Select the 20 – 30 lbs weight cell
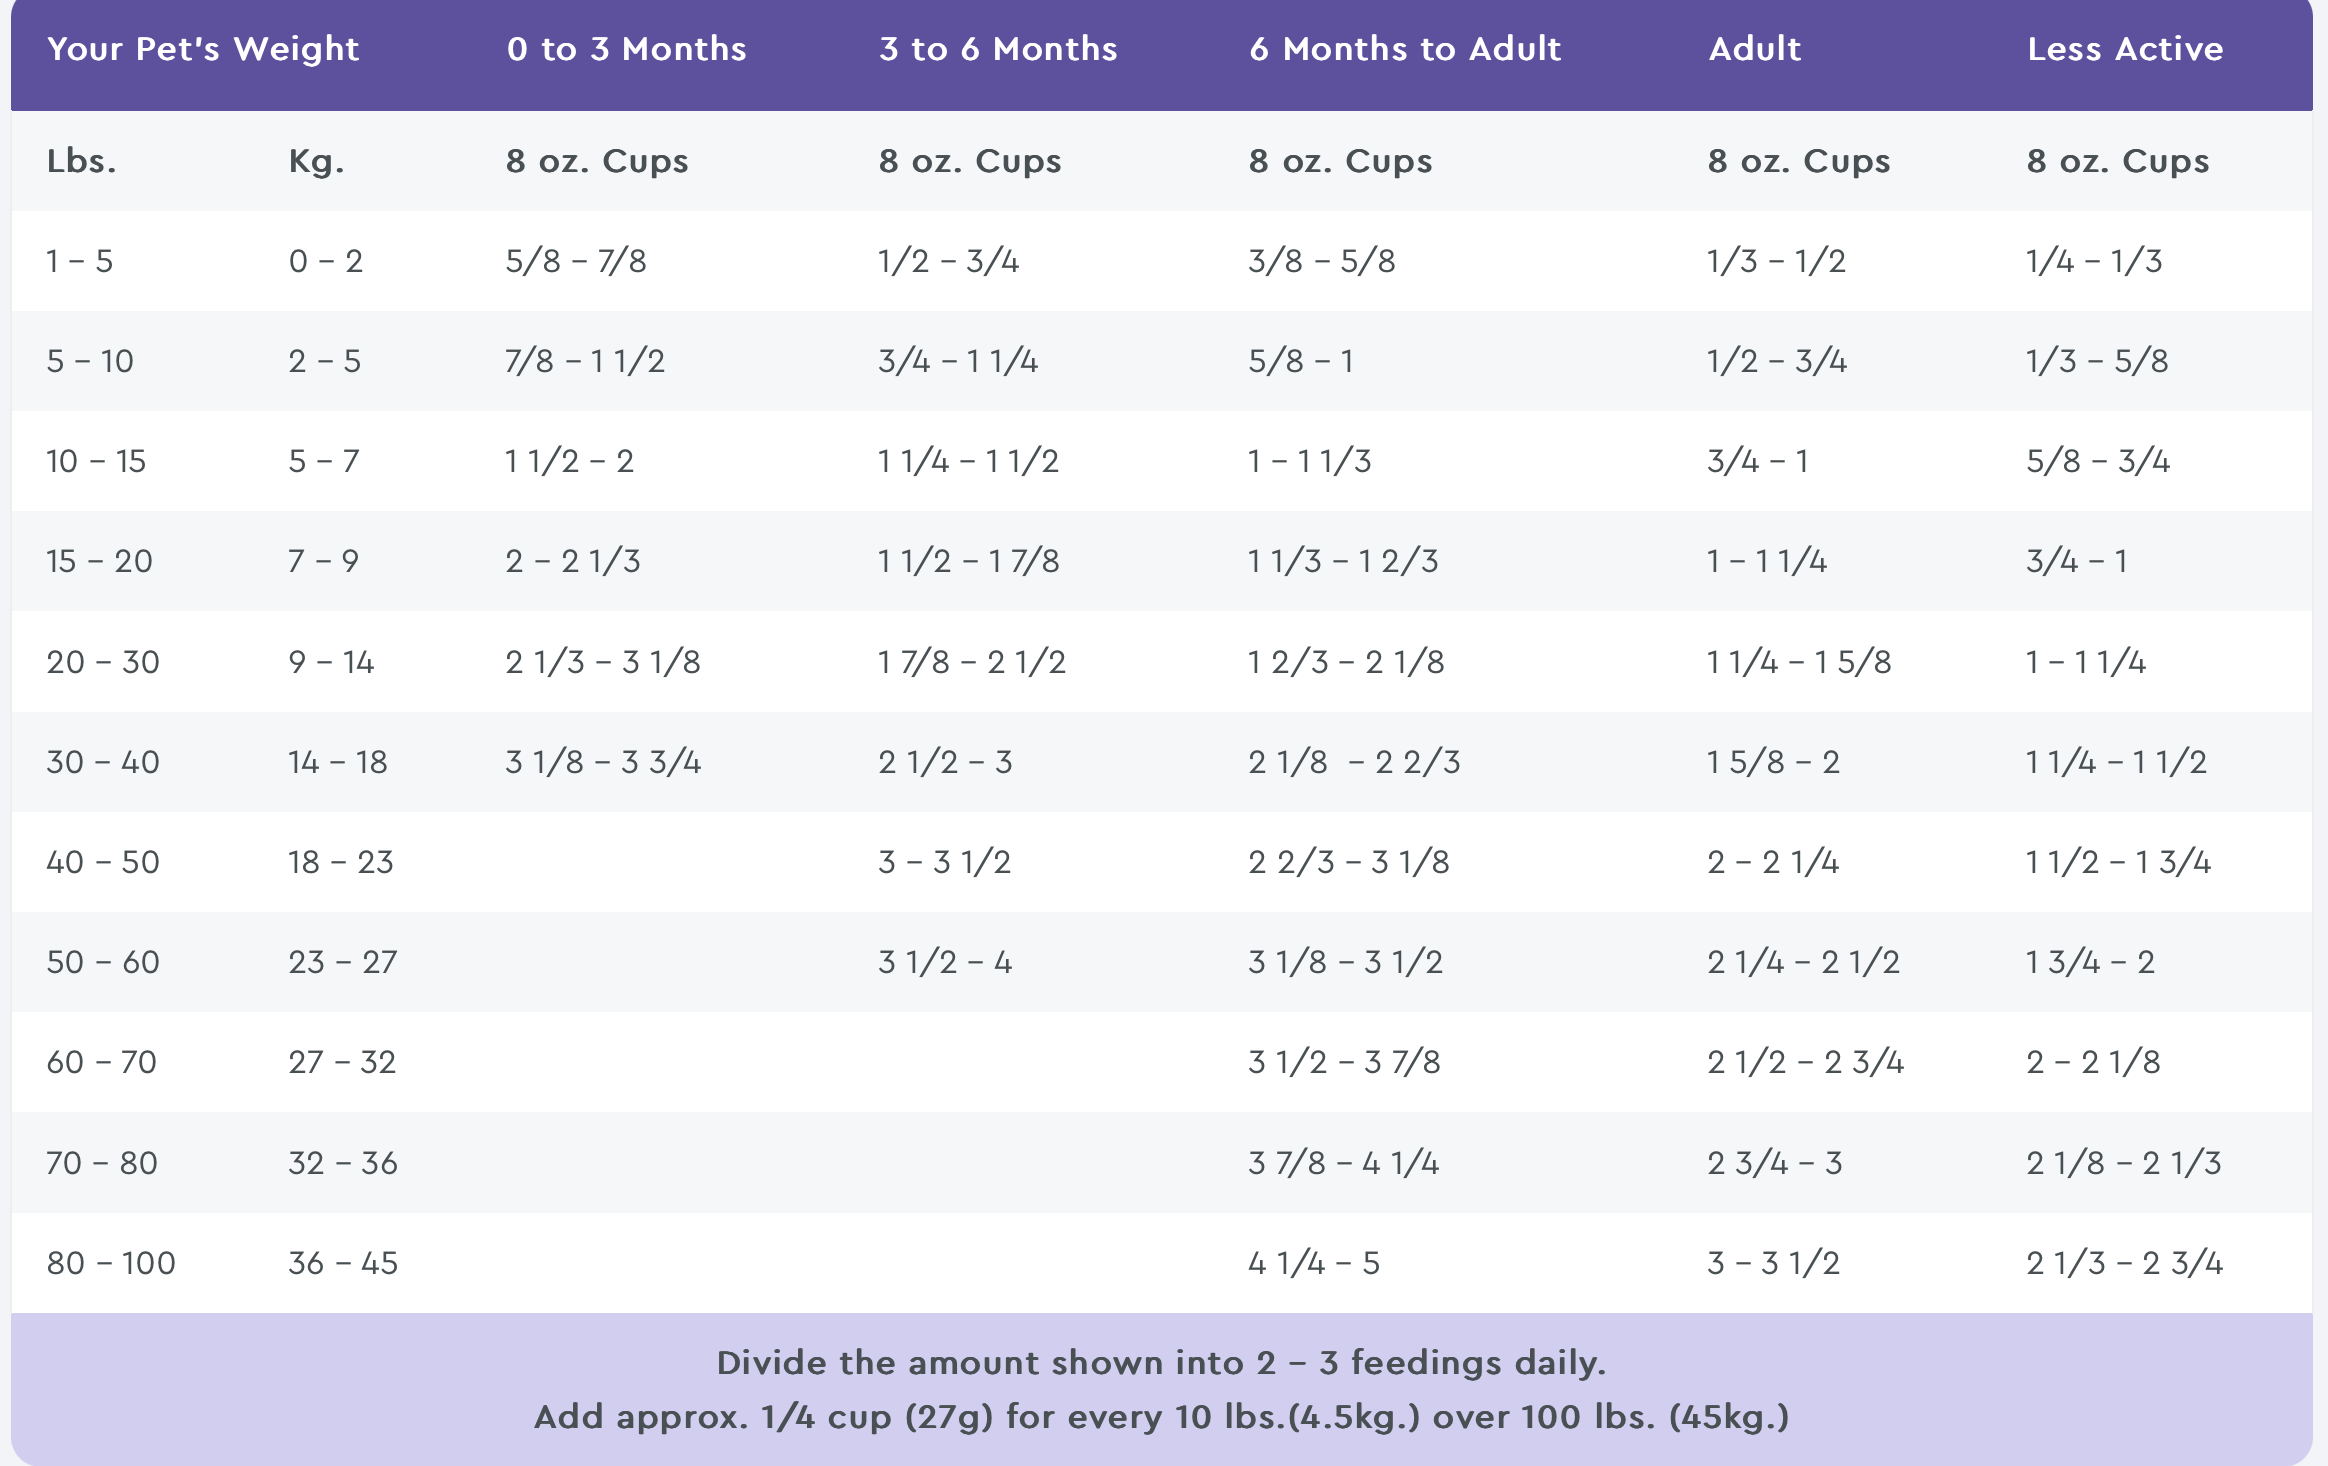Viewport: 2328px width, 1466px height. click(x=103, y=662)
